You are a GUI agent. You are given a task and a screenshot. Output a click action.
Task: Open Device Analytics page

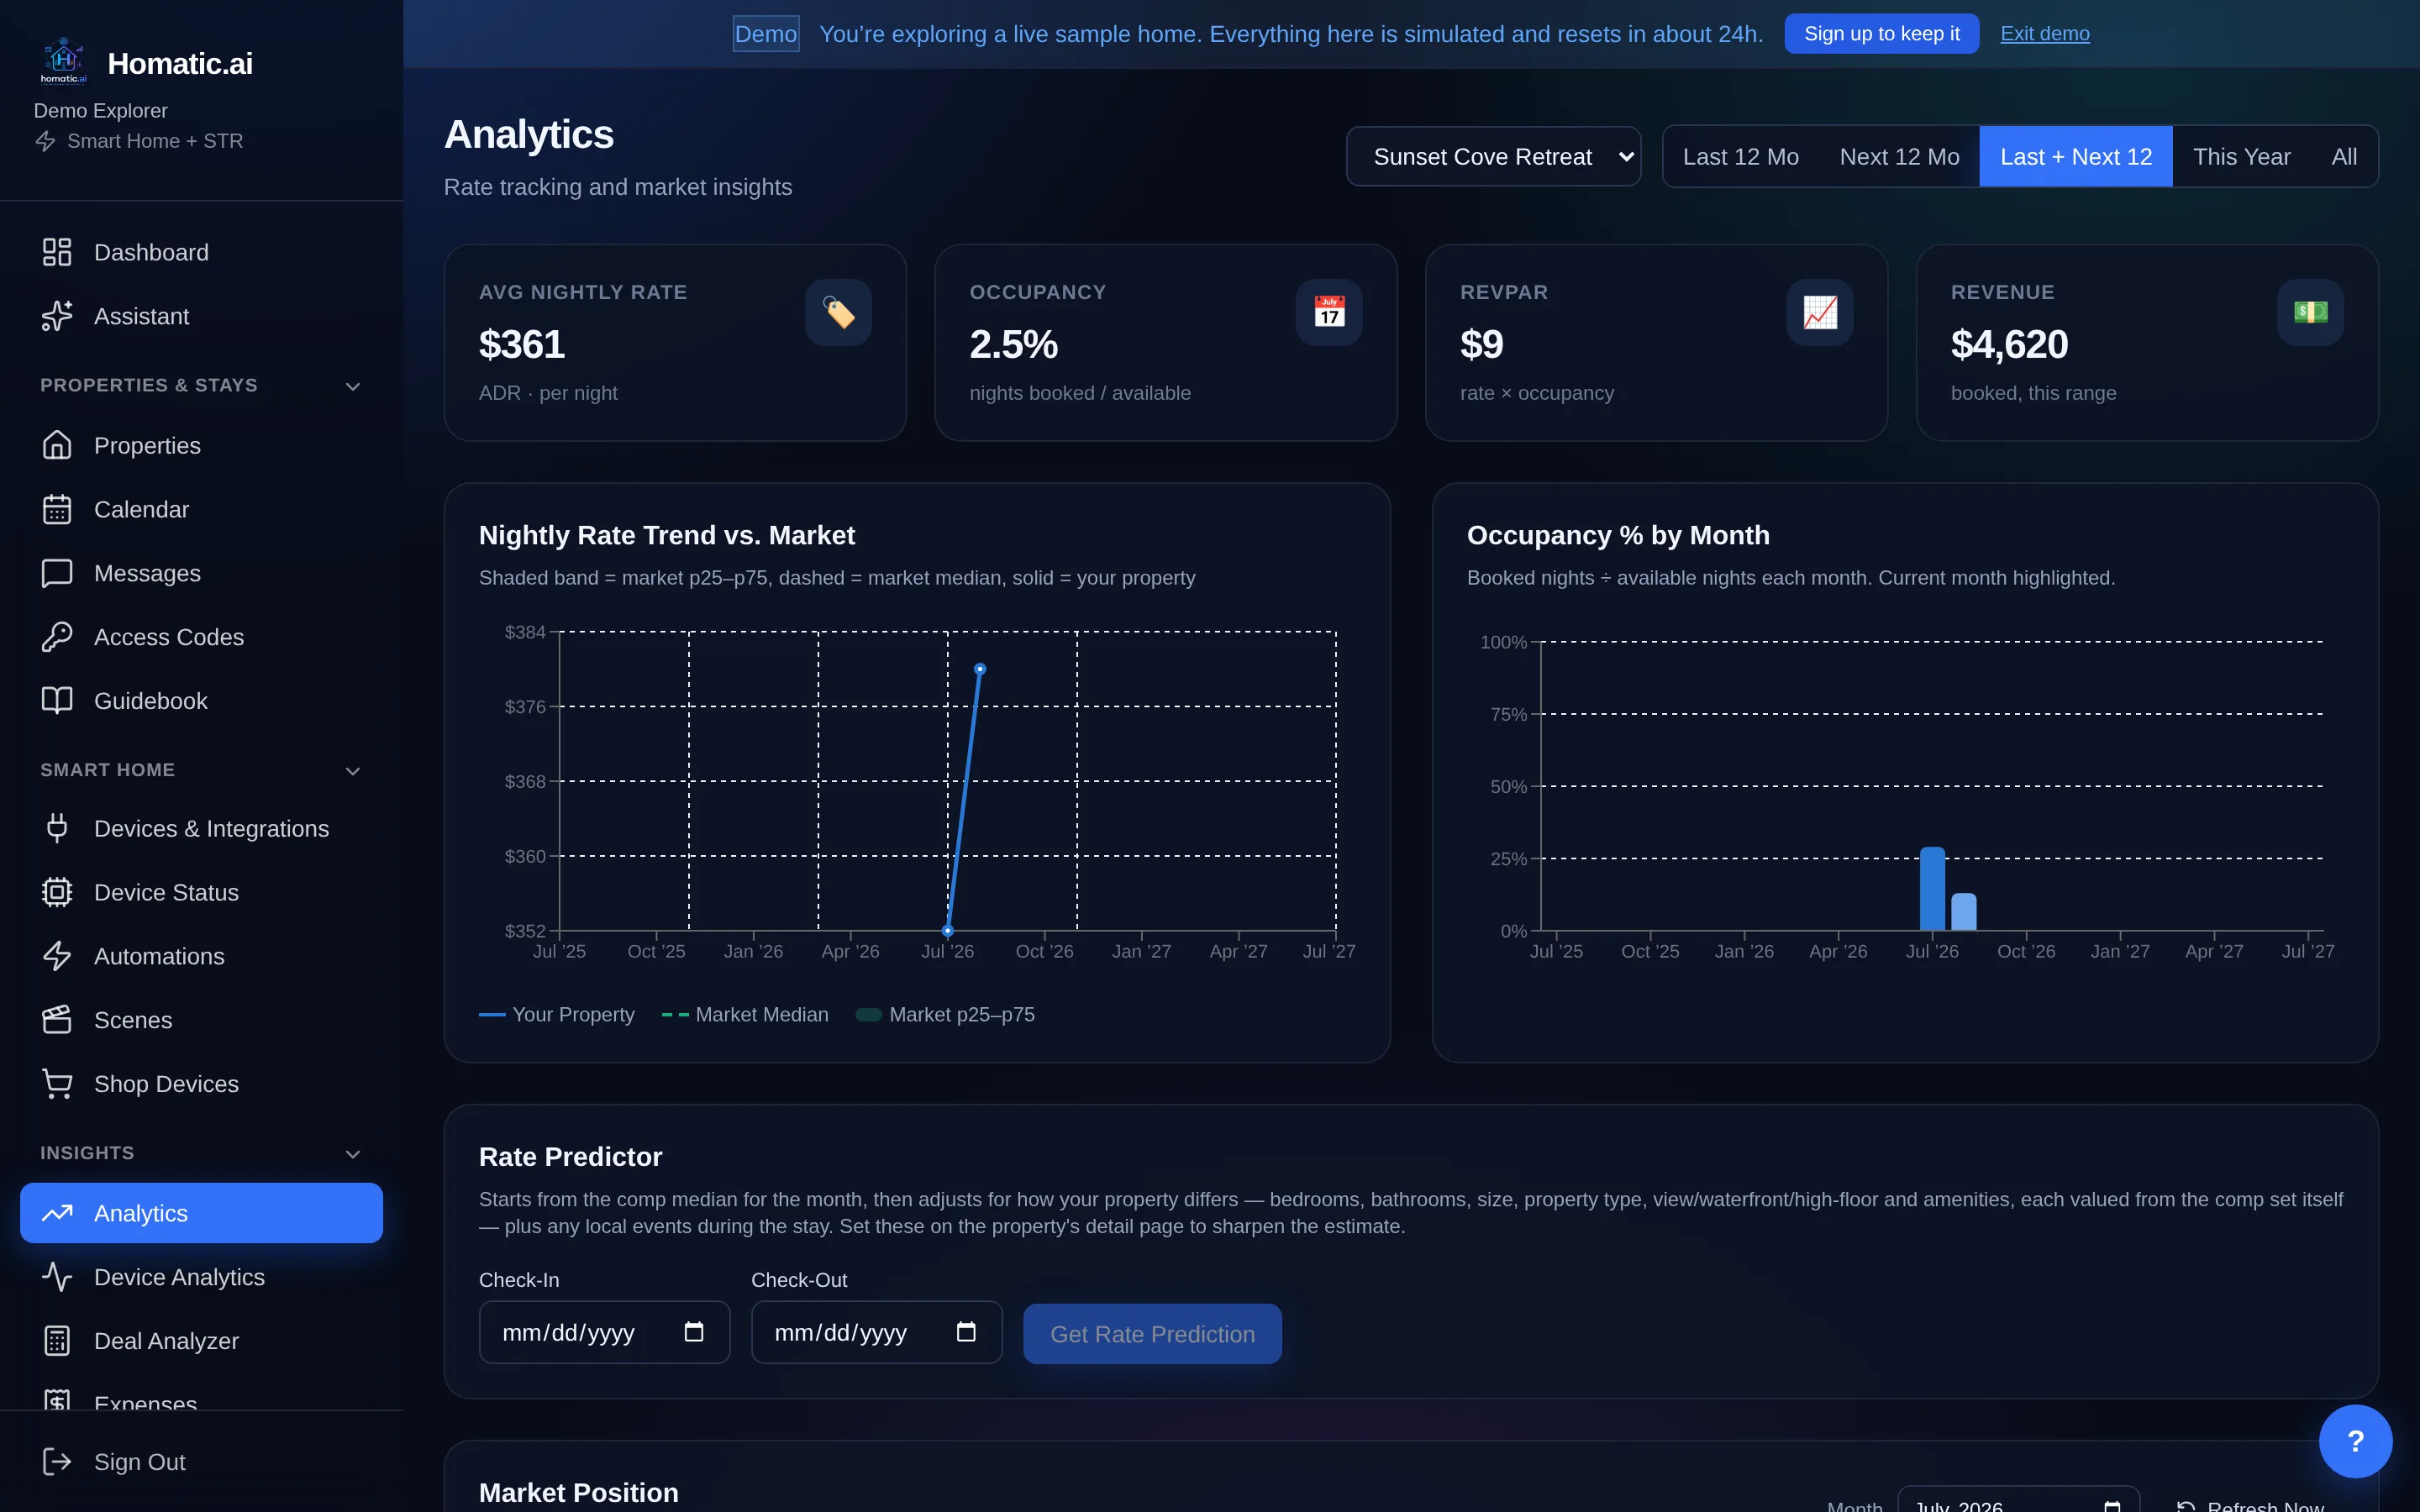point(201,1277)
